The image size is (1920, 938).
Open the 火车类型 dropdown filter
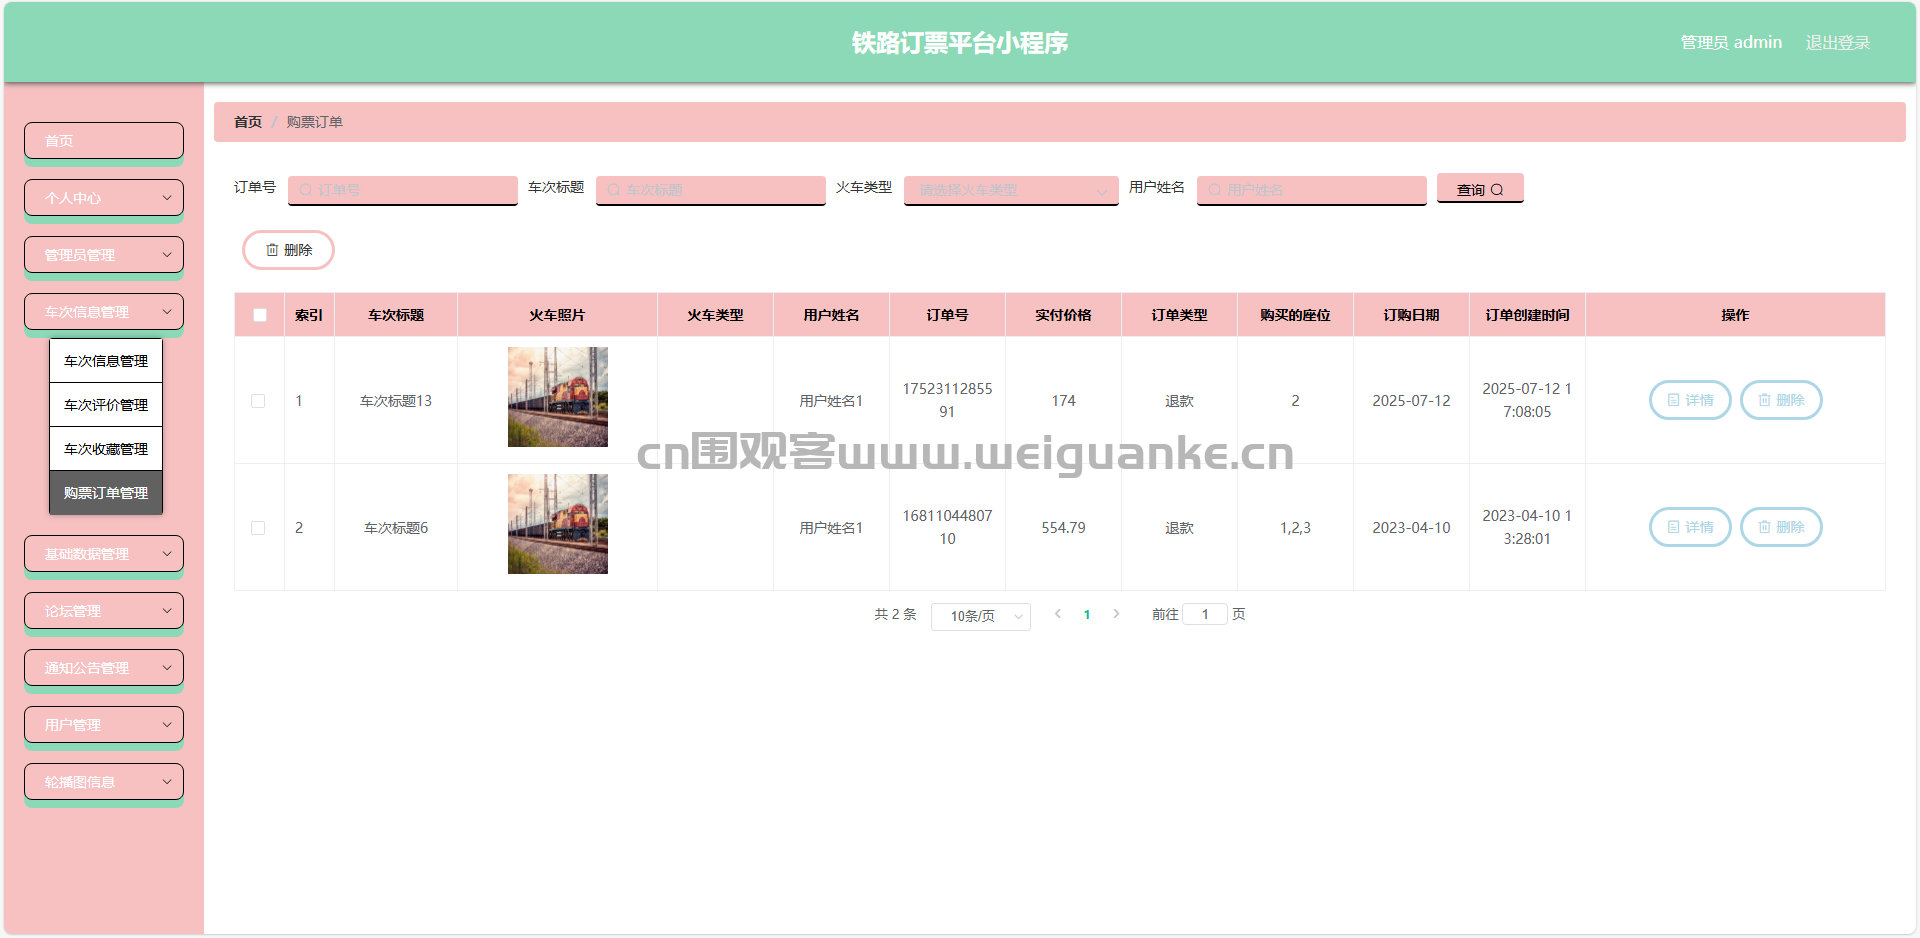click(1011, 190)
